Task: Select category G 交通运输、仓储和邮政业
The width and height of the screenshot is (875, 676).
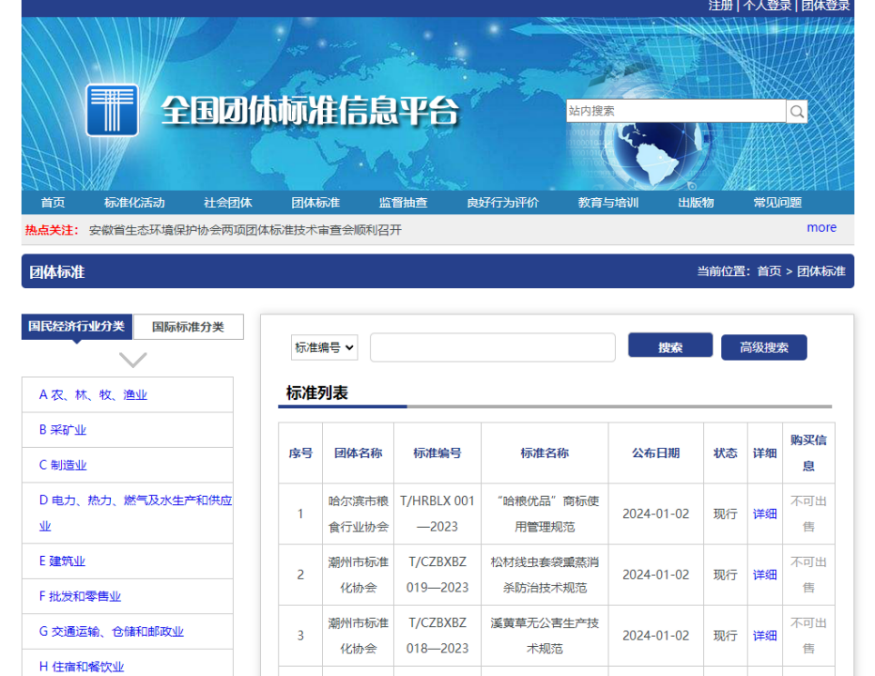Action: tap(111, 631)
